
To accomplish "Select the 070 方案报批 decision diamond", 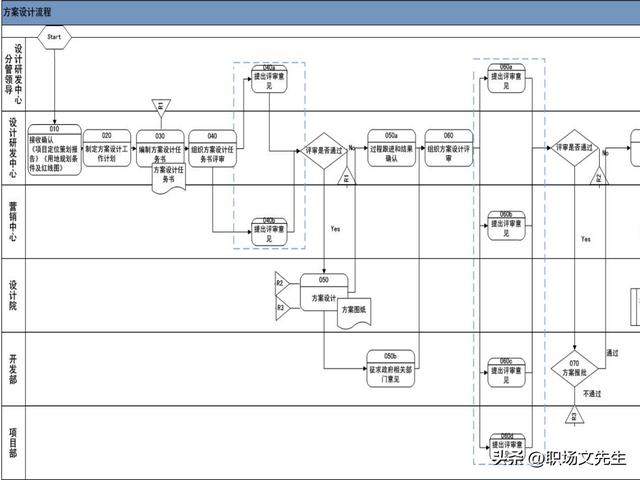I will coord(574,368).
